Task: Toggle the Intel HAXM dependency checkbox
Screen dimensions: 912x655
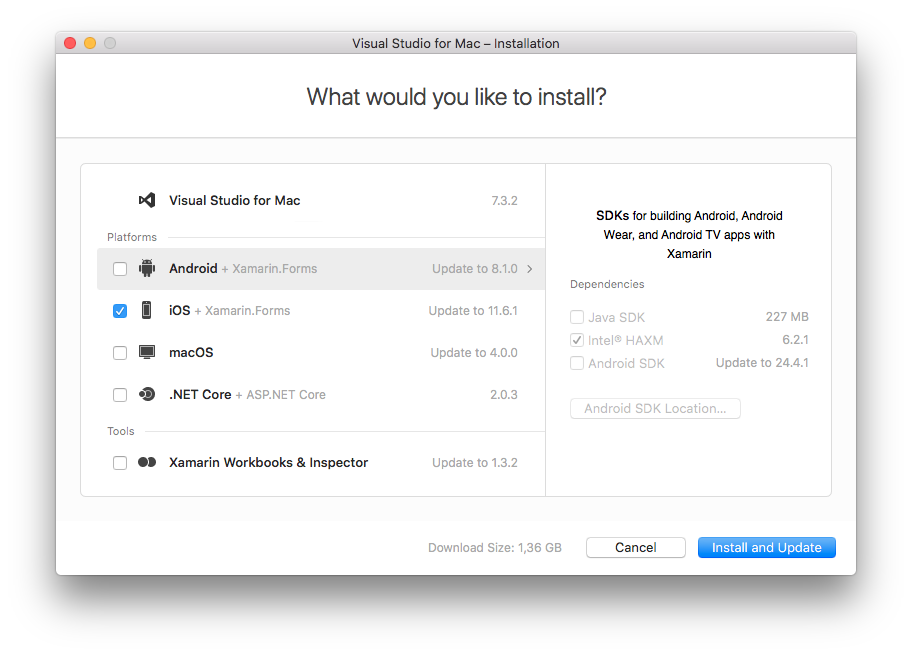Action: (577, 340)
